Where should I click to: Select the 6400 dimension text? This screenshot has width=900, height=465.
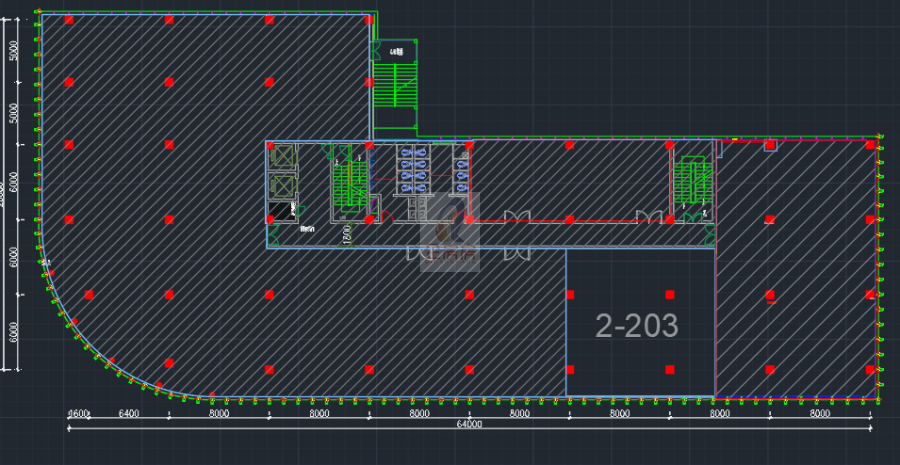pyautogui.click(x=129, y=413)
